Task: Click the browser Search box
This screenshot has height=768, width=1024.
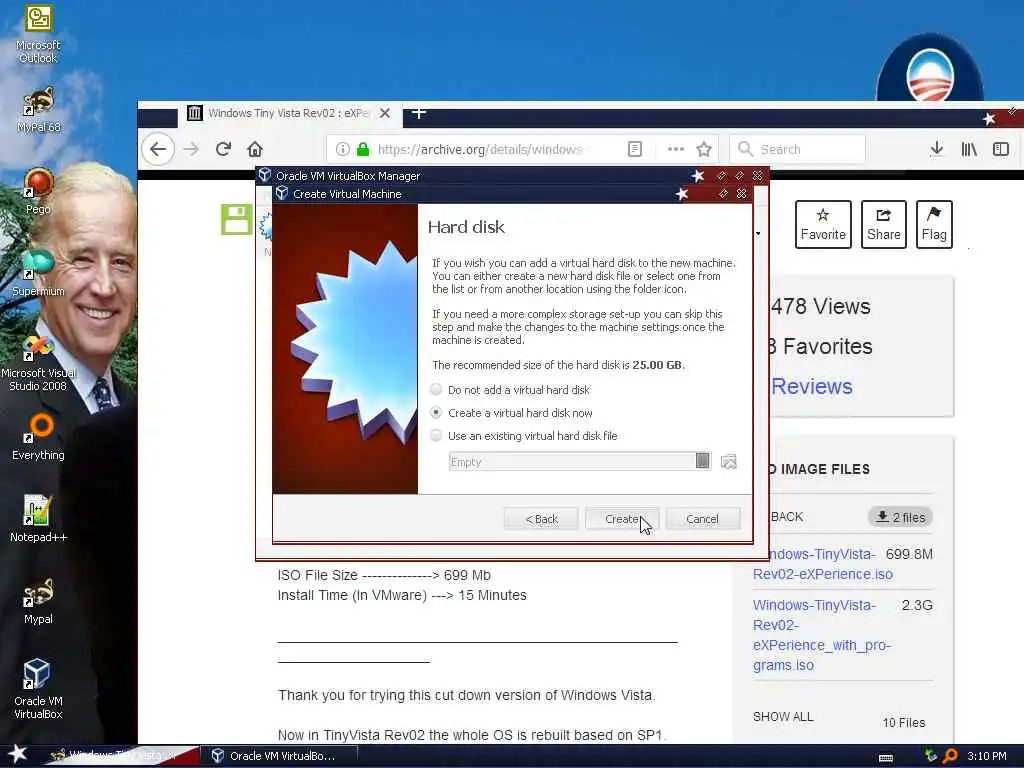Action: 797,149
